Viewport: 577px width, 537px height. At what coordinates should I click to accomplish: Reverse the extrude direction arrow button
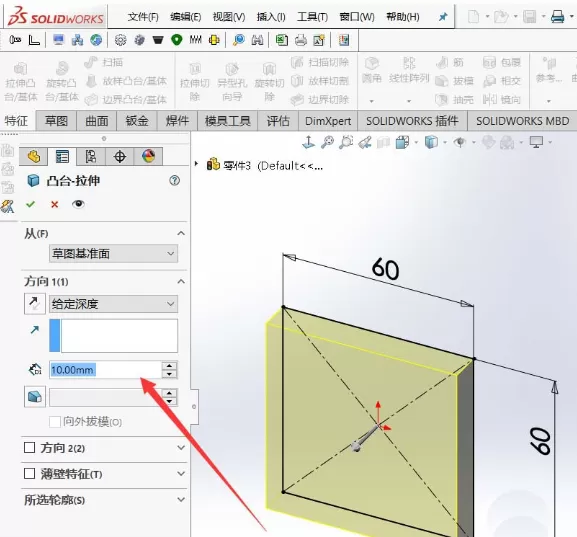click(x=35, y=304)
